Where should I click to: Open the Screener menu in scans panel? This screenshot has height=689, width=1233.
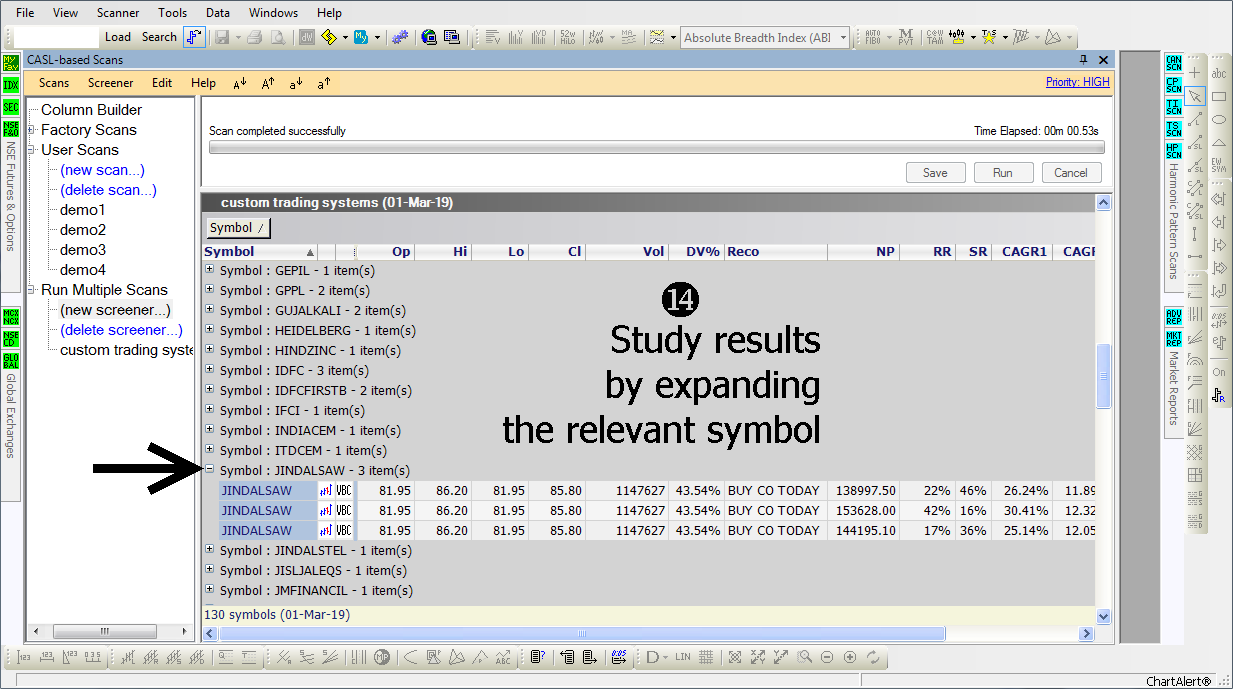[110, 83]
